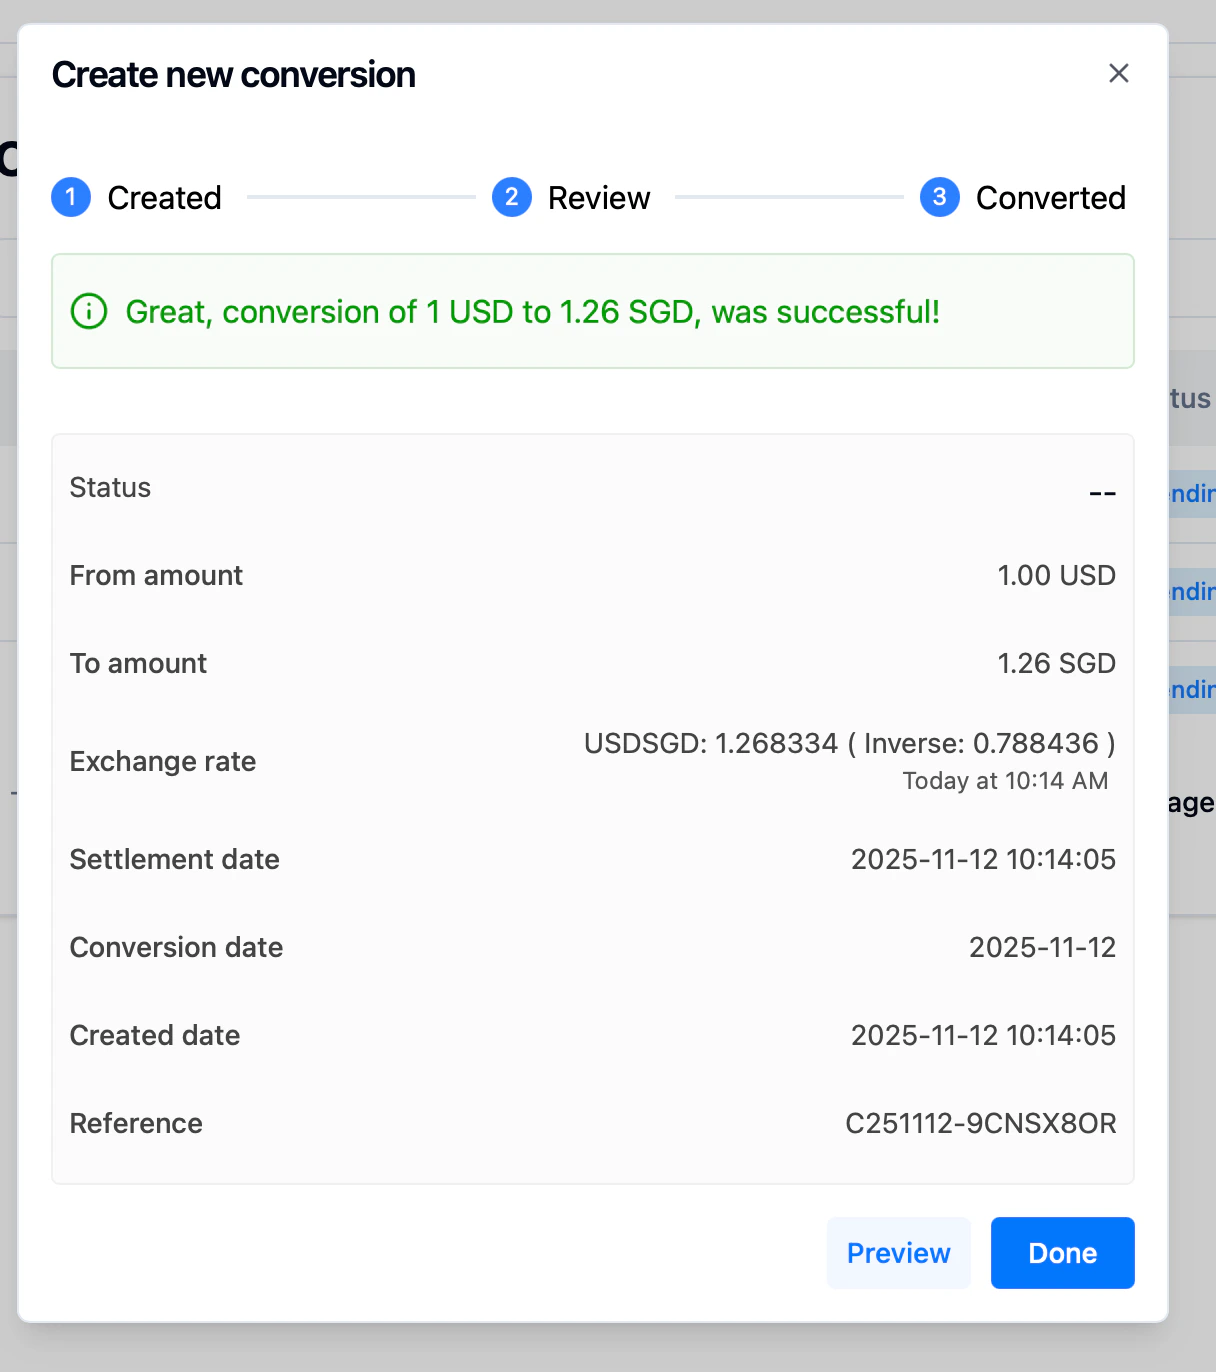Select the step 2 Review circle indicator
The height and width of the screenshot is (1372, 1216).
(512, 197)
